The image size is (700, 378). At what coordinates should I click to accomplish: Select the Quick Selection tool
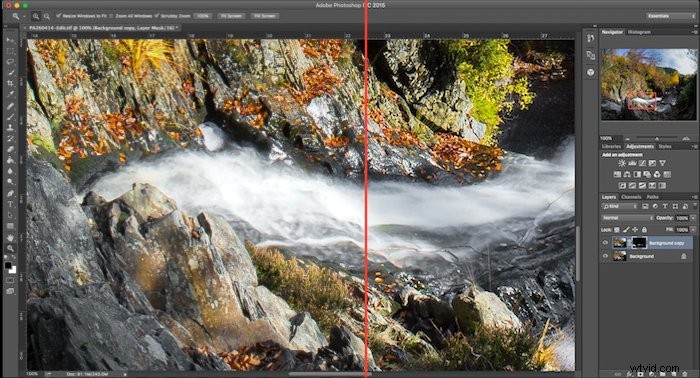tap(10, 73)
